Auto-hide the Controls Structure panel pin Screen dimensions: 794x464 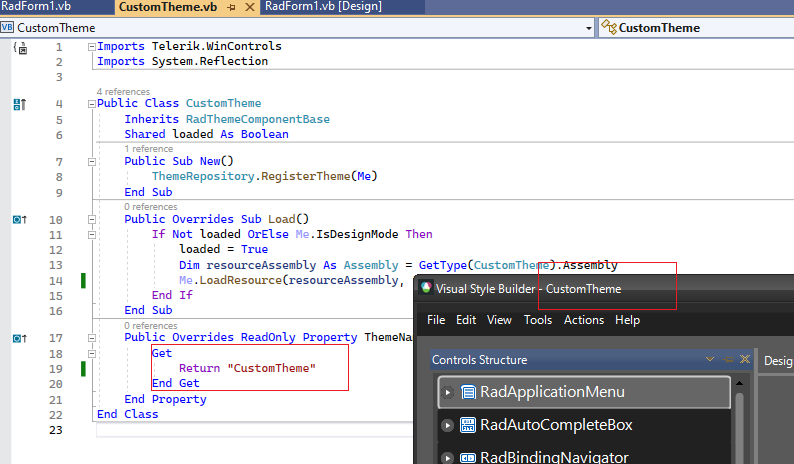[728, 360]
